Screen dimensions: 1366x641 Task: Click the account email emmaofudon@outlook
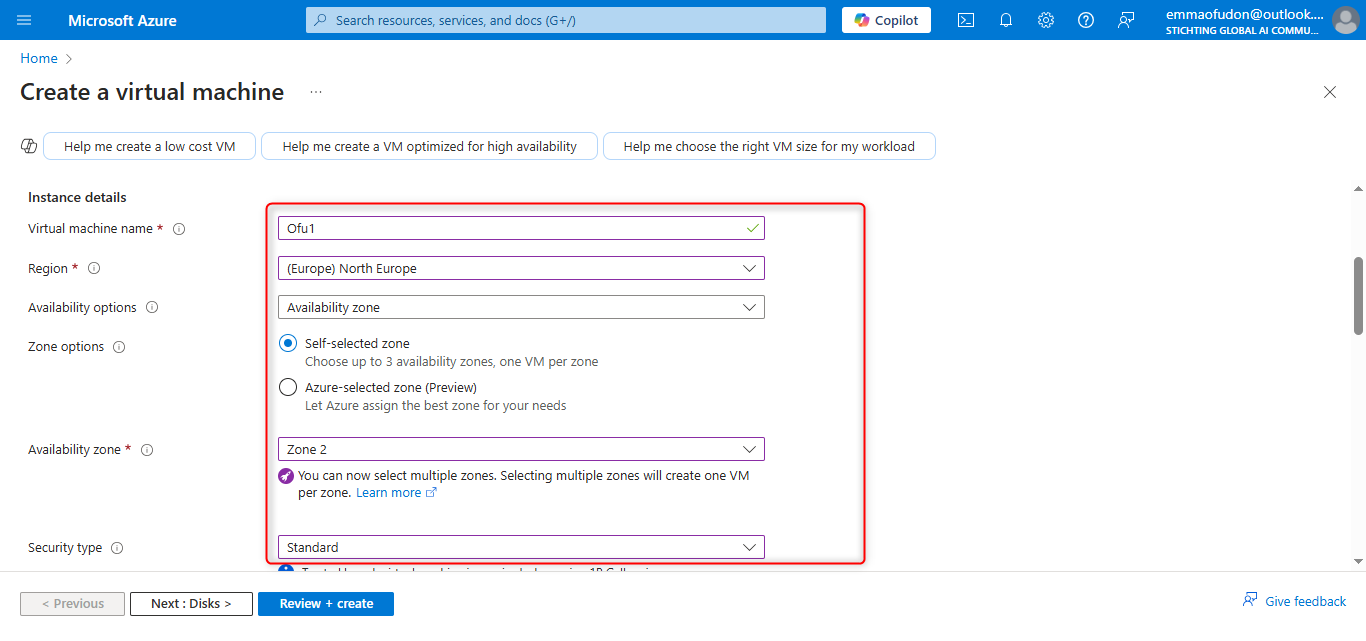1244,14
